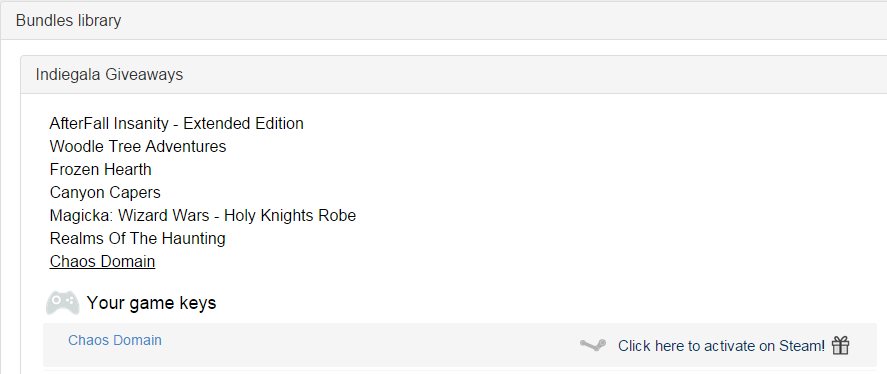887x374 pixels.
Task: Click the Your game keys heading
Action: point(151,303)
